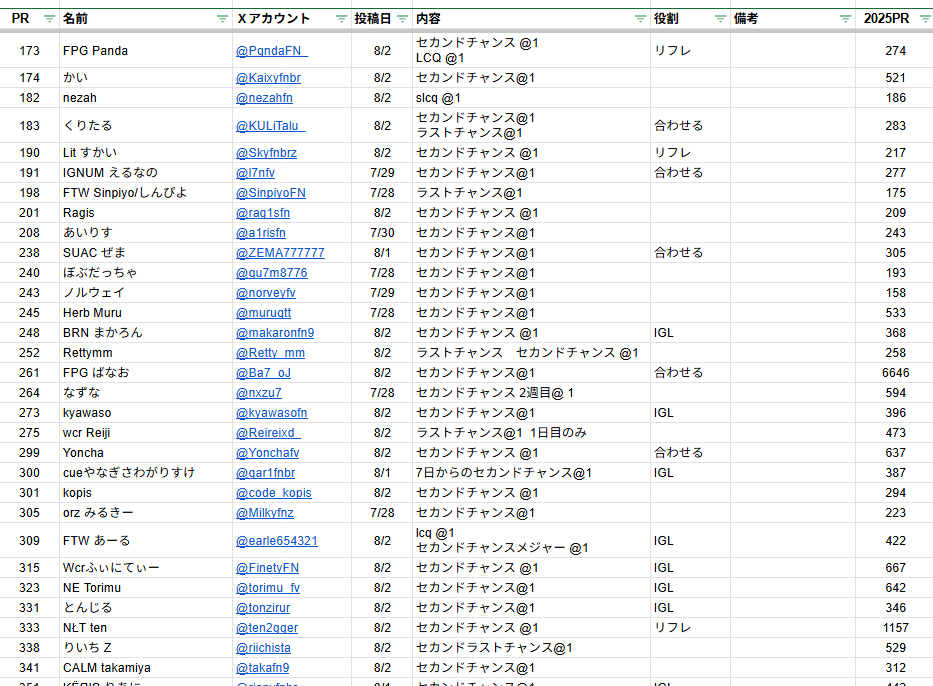Select the 2025PR value 1157

[894, 628]
